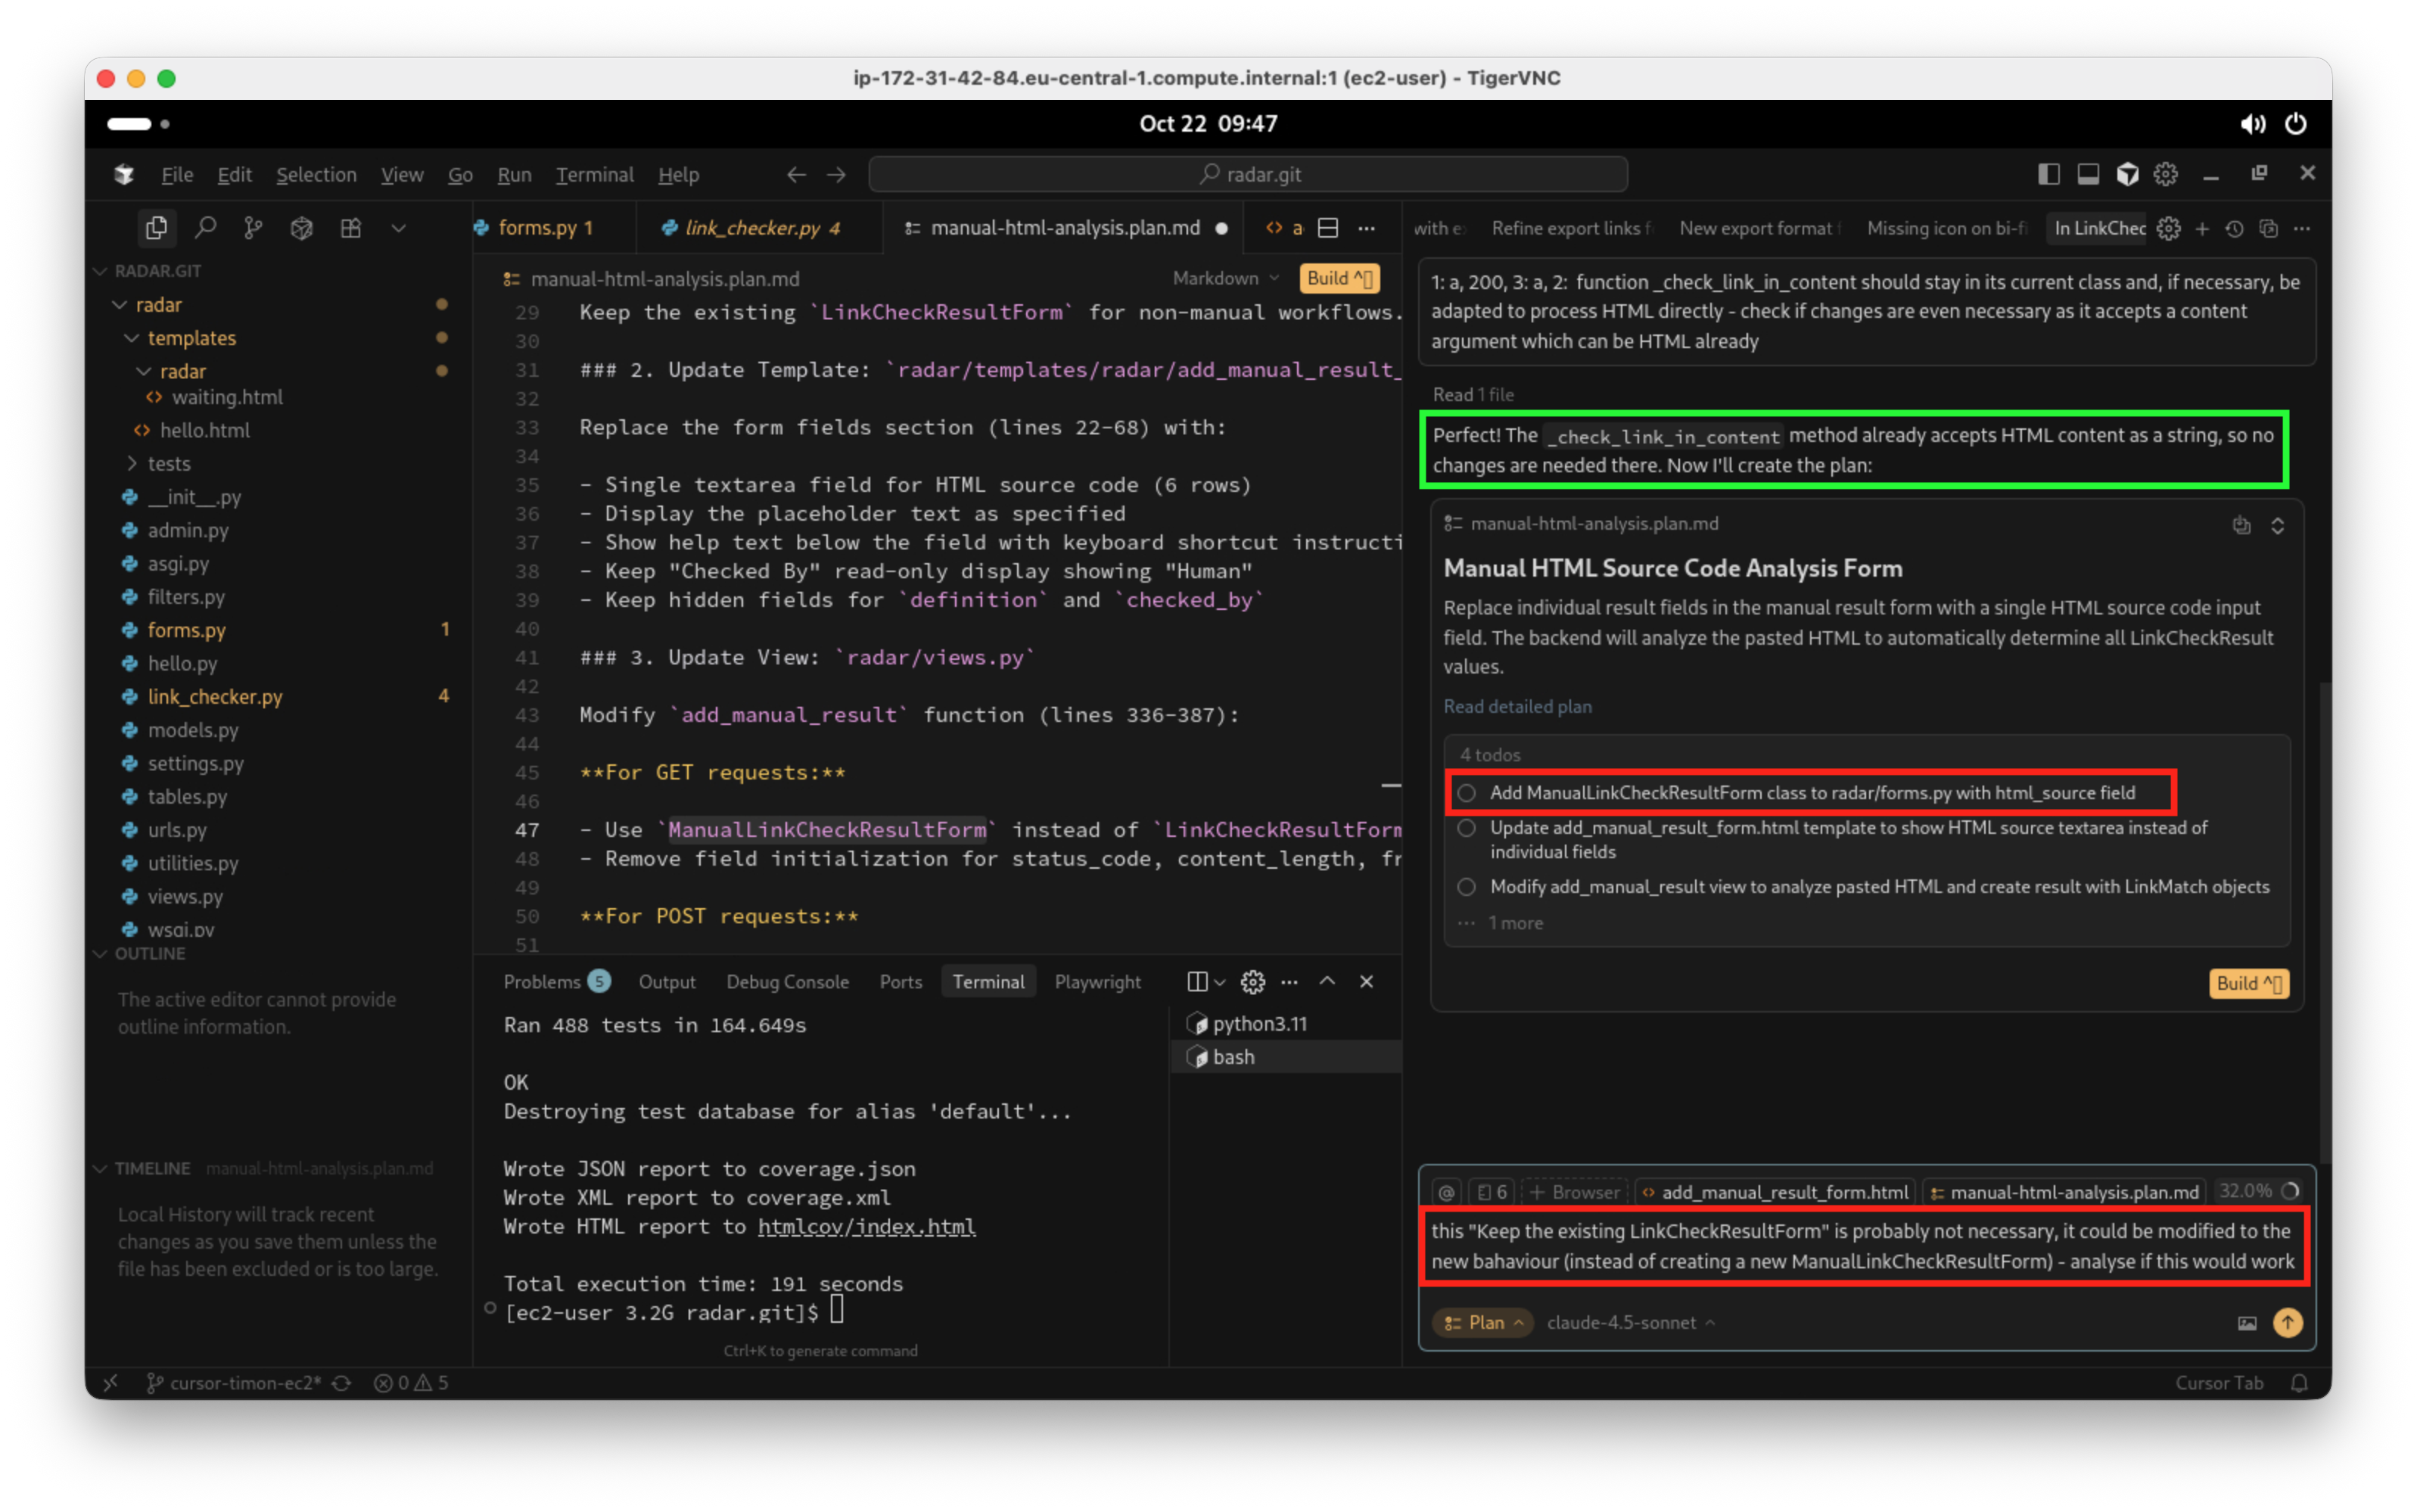Image resolution: width=2417 pixels, height=1512 pixels.
Task: Open the Extensions view icon
Action: pos(350,228)
